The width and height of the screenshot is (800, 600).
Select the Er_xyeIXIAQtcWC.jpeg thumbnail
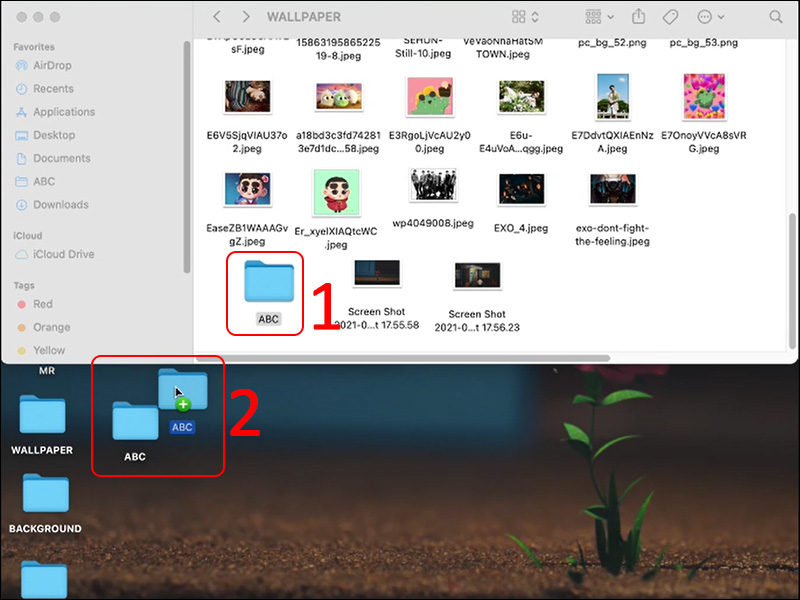pos(336,192)
